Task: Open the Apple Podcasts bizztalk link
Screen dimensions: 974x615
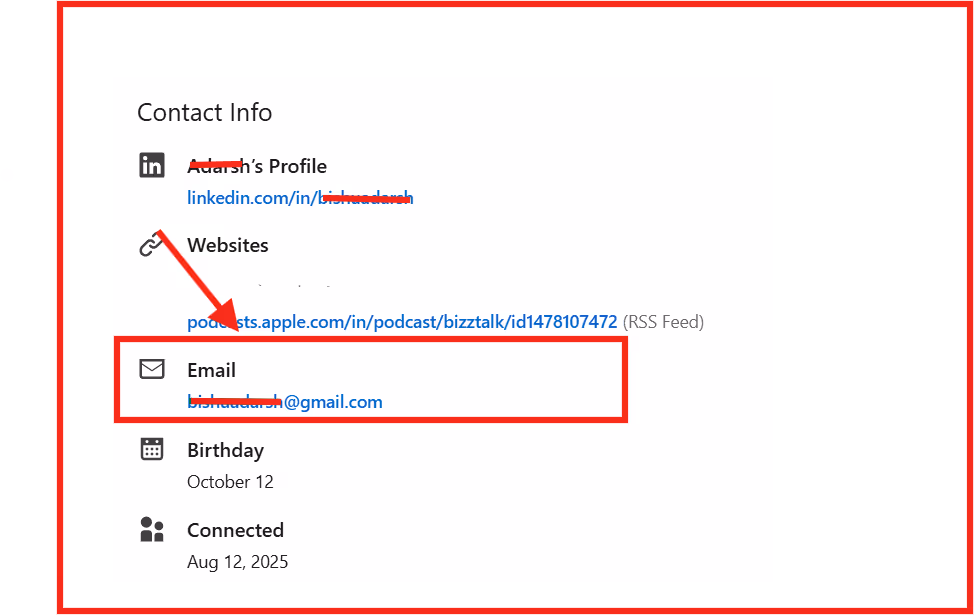Action: 402,322
